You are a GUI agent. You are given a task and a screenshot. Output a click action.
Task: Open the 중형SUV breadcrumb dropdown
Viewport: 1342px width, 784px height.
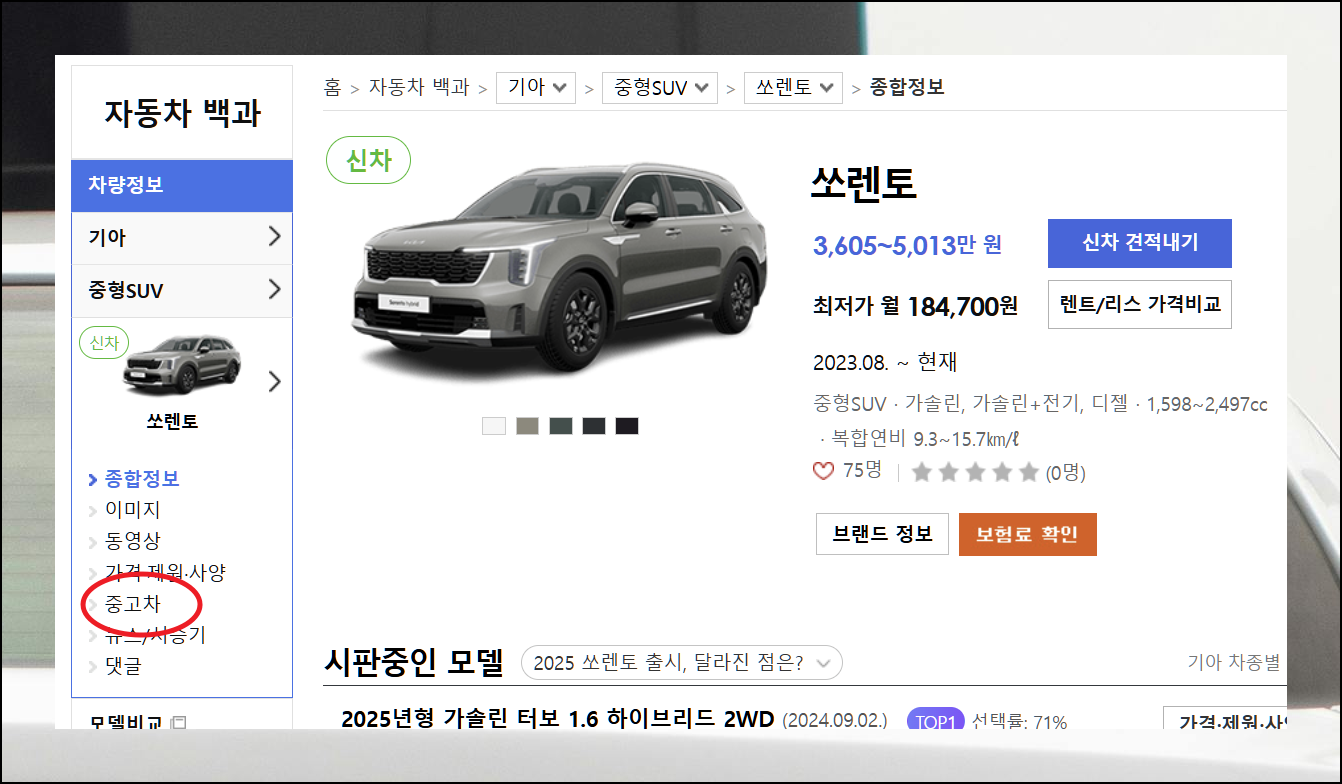tap(660, 87)
